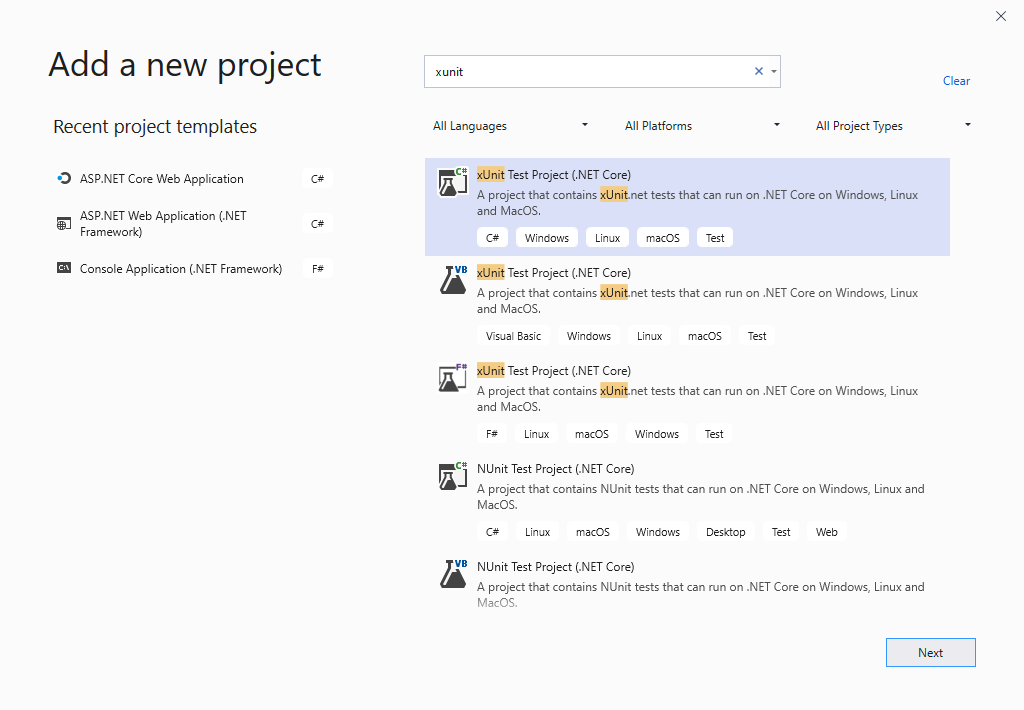
Task: Click the ASP.NET Web Application globe icon
Action: point(63,224)
